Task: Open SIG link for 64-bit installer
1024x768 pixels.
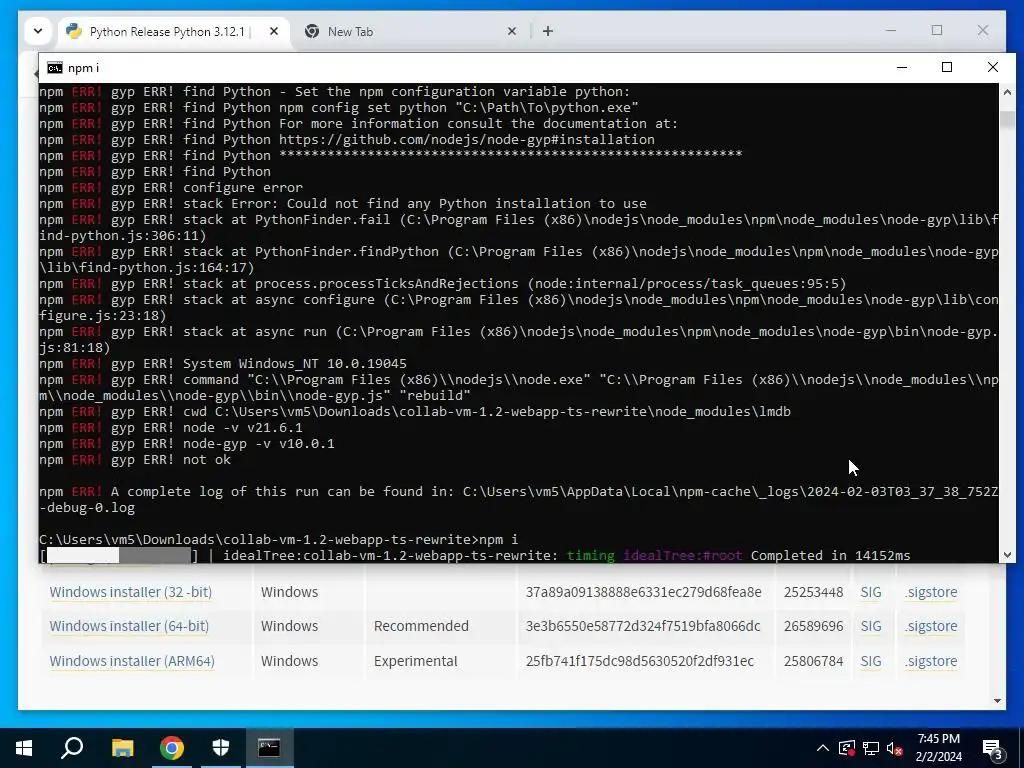Action: click(x=871, y=626)
